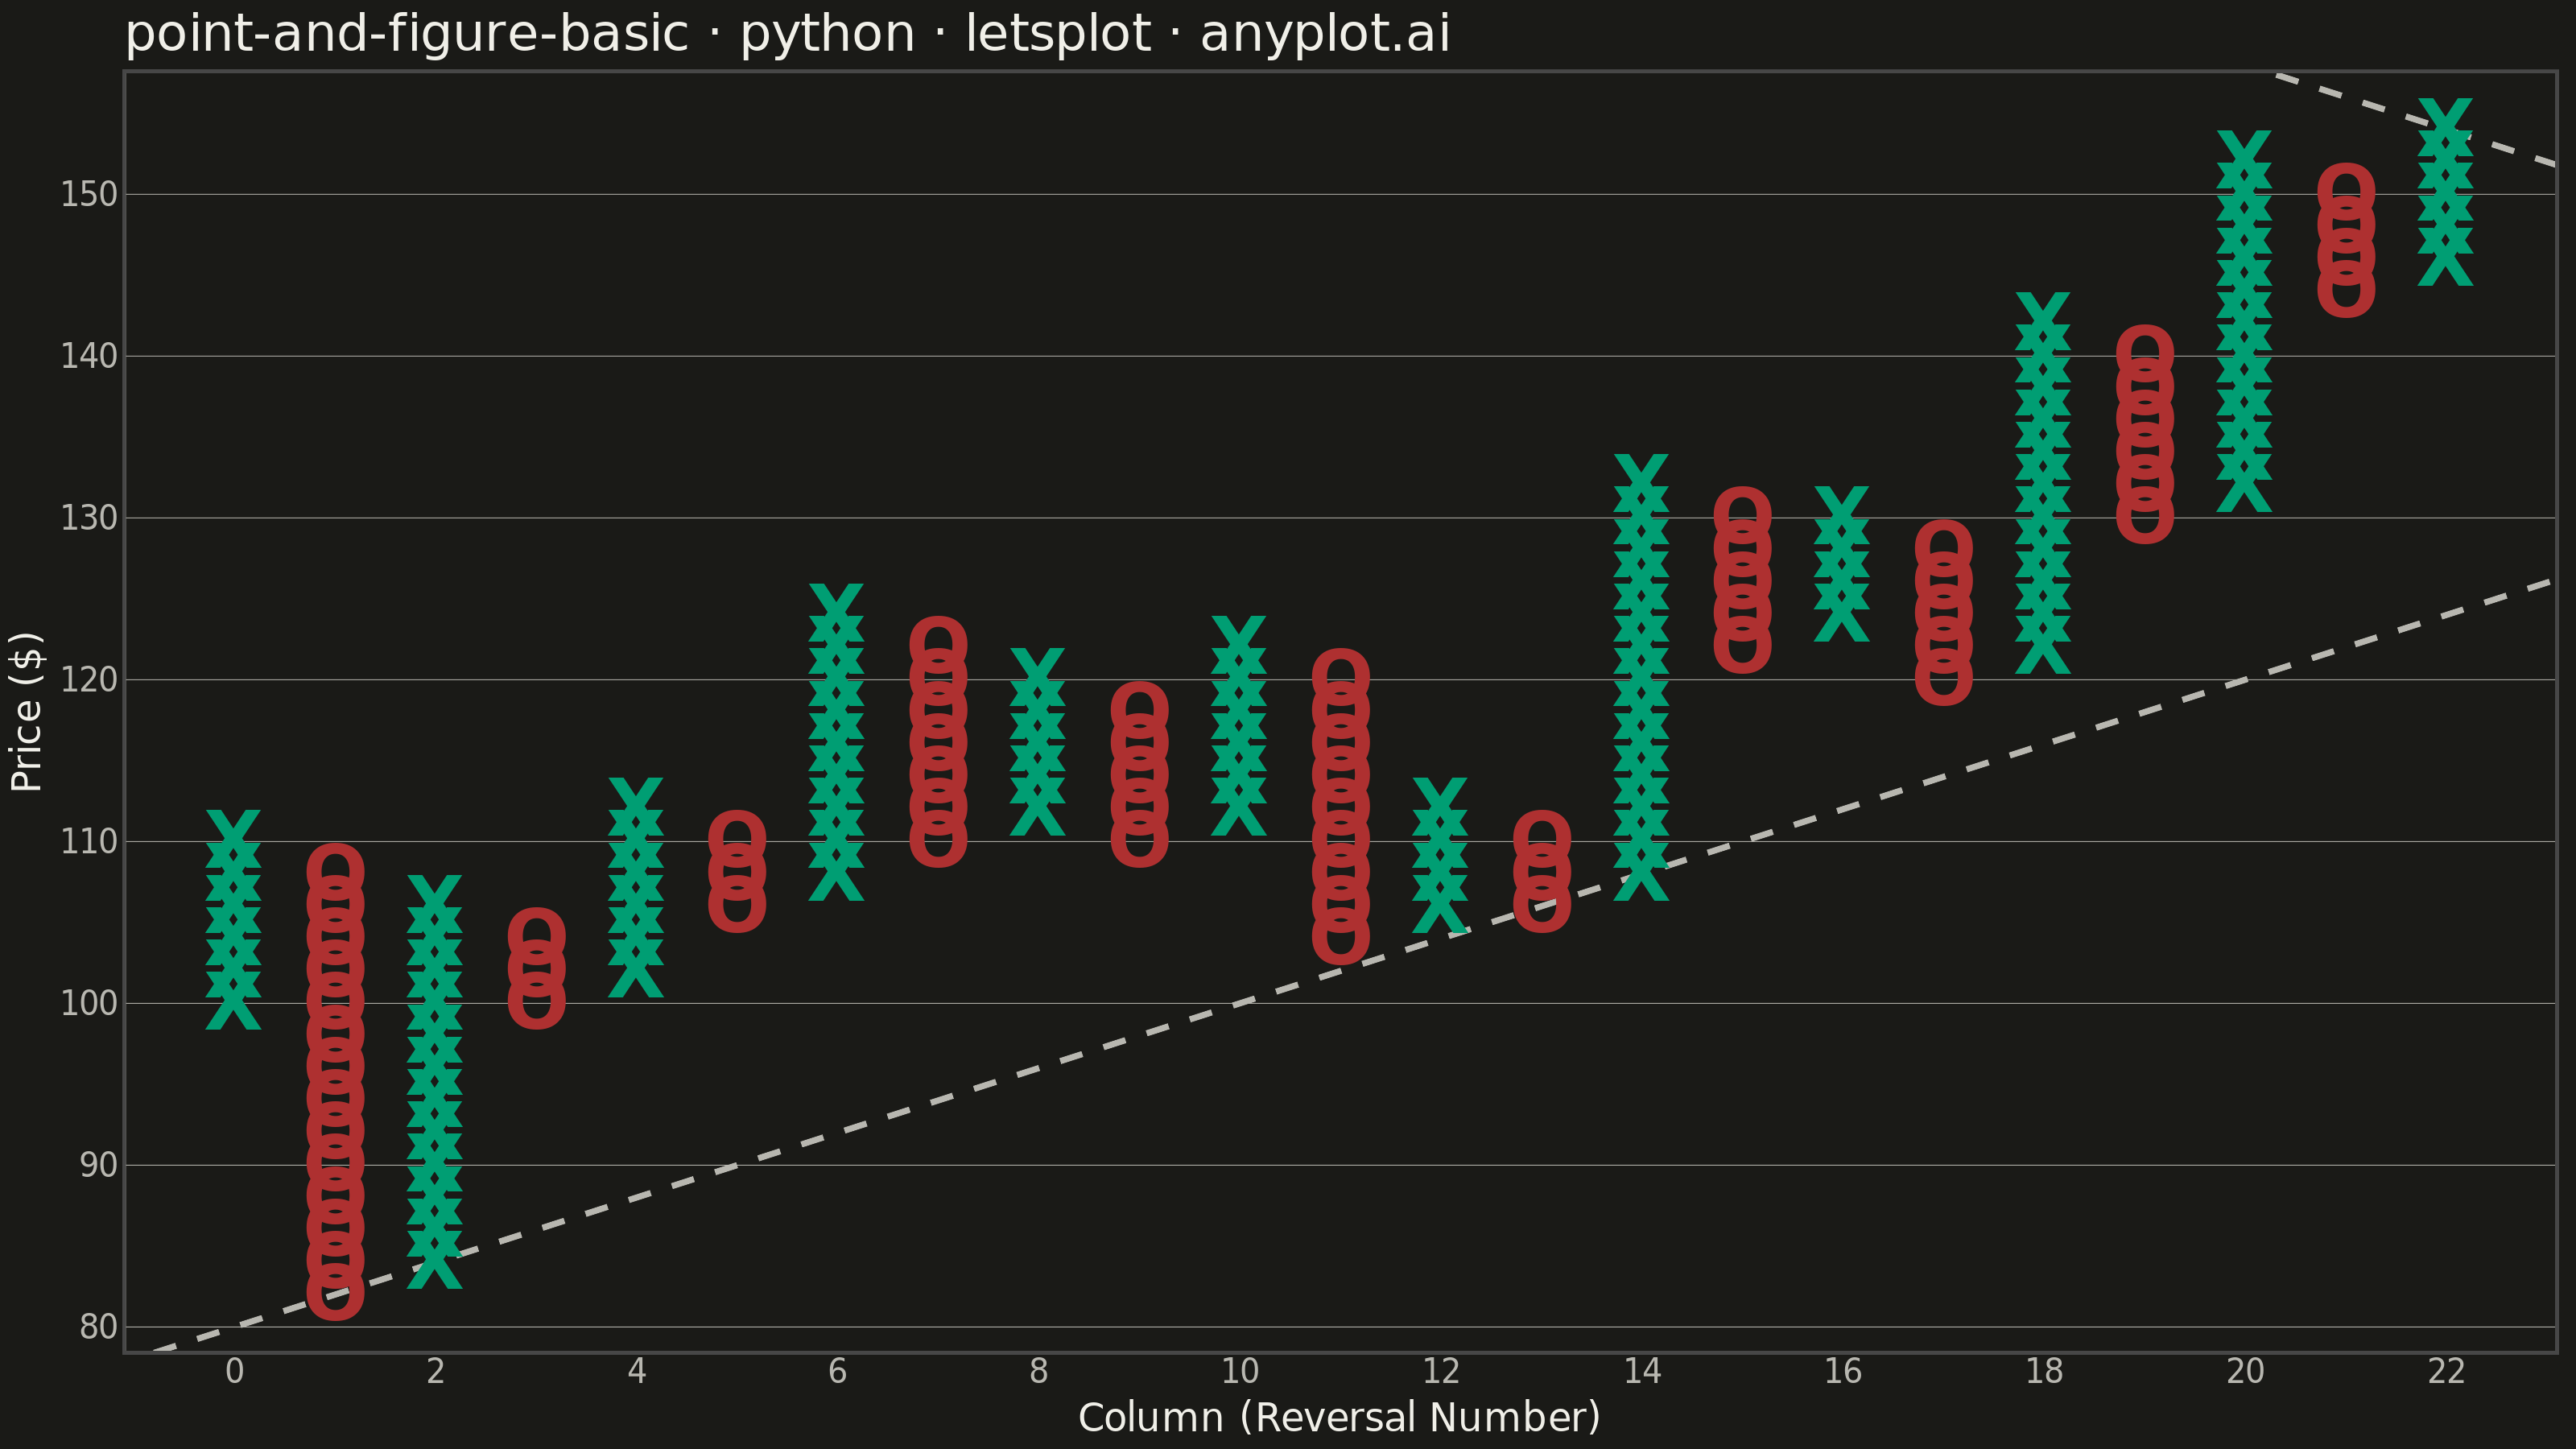
Task: Click the top green X in column 22
Action: click(x=2446, y=126)
